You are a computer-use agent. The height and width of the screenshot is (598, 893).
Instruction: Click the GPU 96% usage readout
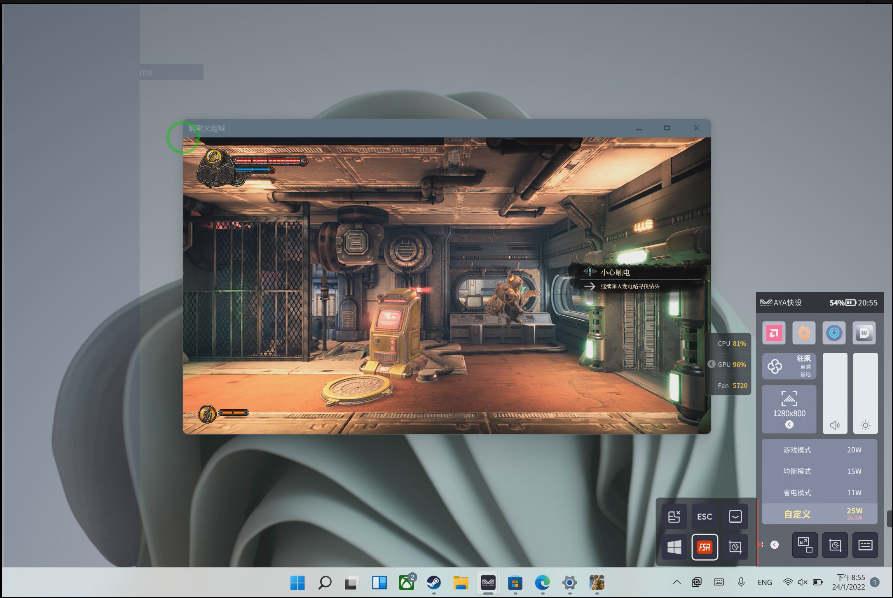[732, 364]
